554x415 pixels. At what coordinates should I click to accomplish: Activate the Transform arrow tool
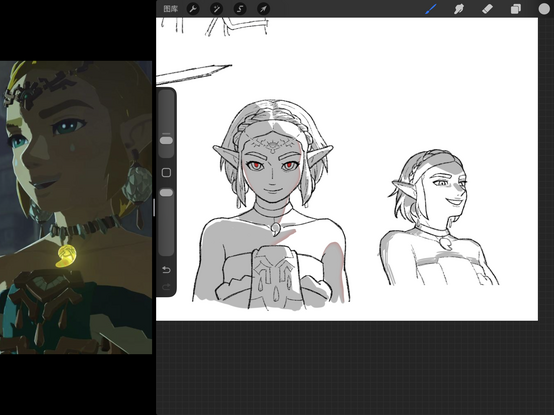click(x=263, y=9)
